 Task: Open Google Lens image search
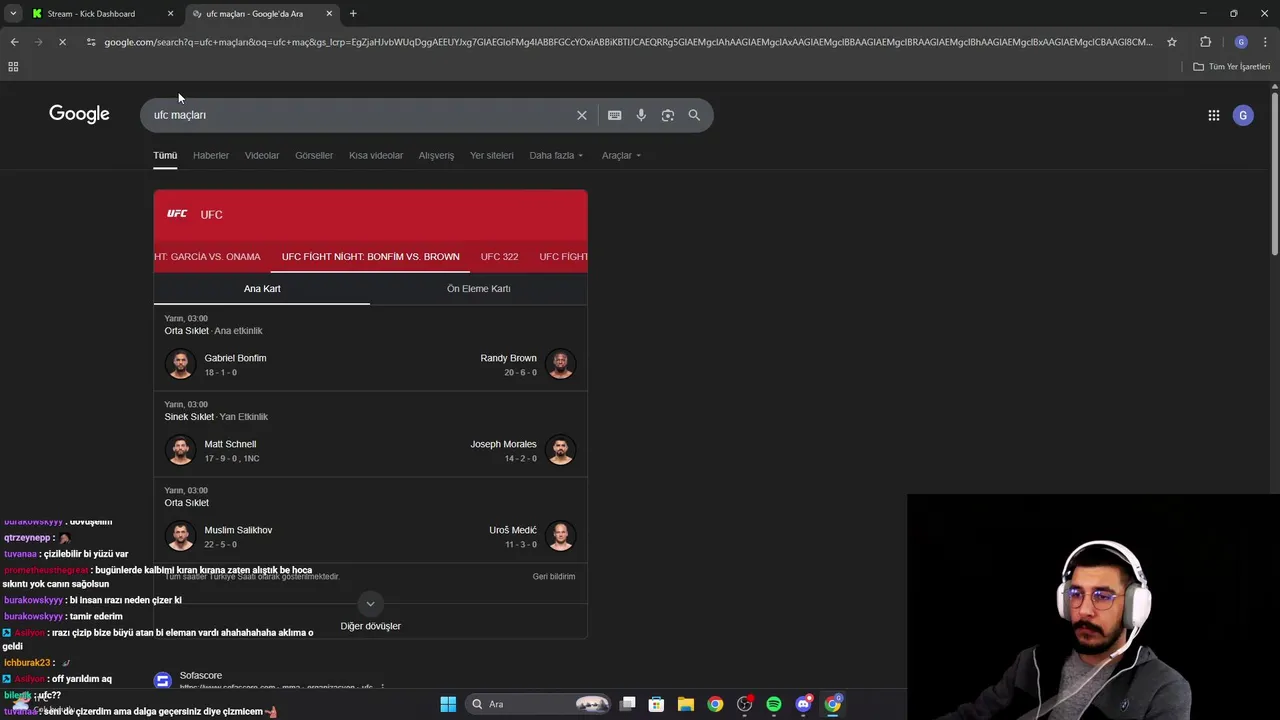coord(667,115)
